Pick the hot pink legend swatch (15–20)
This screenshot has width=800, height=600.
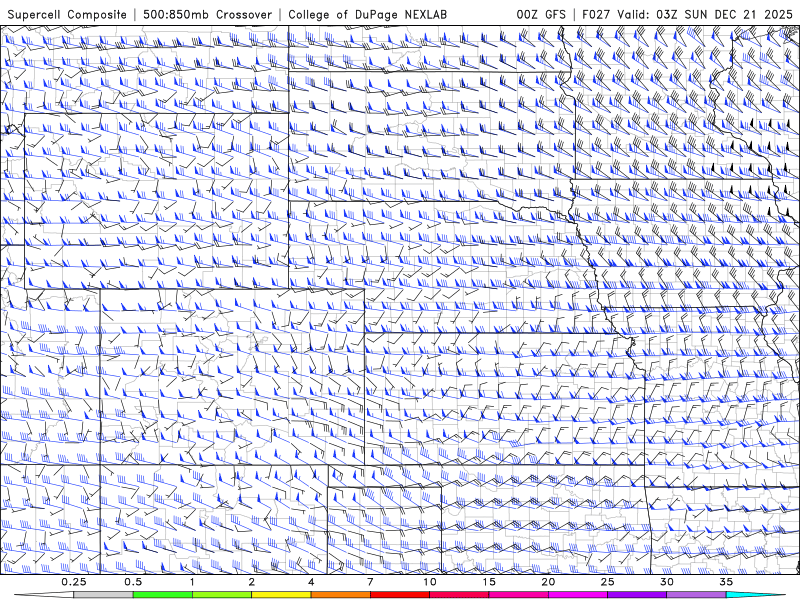click(518, 595)
